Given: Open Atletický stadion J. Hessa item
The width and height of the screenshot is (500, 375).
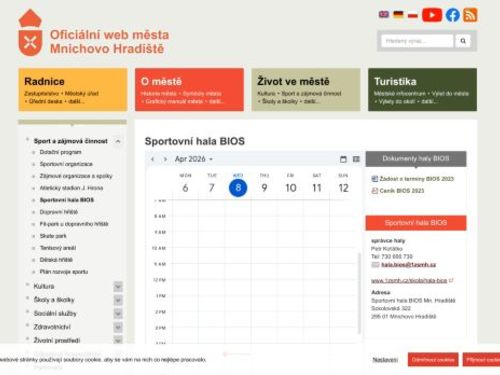Looking at the screenshot, I should [71, 188].
